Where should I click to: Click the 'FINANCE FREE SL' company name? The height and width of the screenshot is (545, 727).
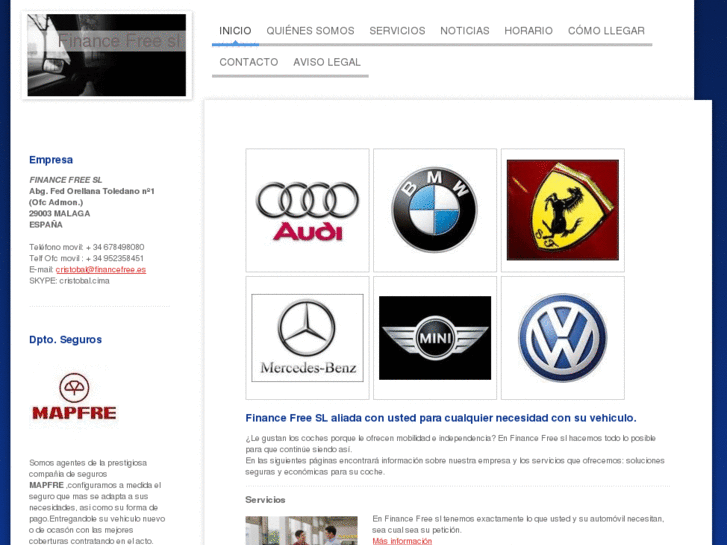tap(65, 180)
